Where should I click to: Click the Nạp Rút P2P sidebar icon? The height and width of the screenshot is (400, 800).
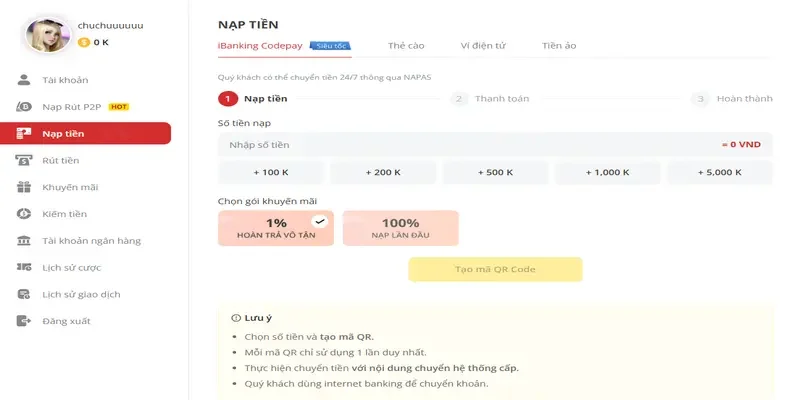pyautogui.click(x=24, y=107)
